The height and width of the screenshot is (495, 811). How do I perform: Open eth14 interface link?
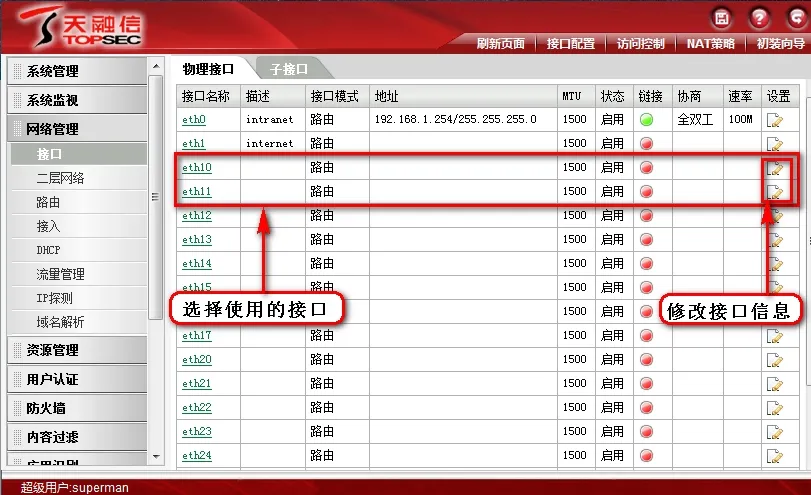coord(197,263)
